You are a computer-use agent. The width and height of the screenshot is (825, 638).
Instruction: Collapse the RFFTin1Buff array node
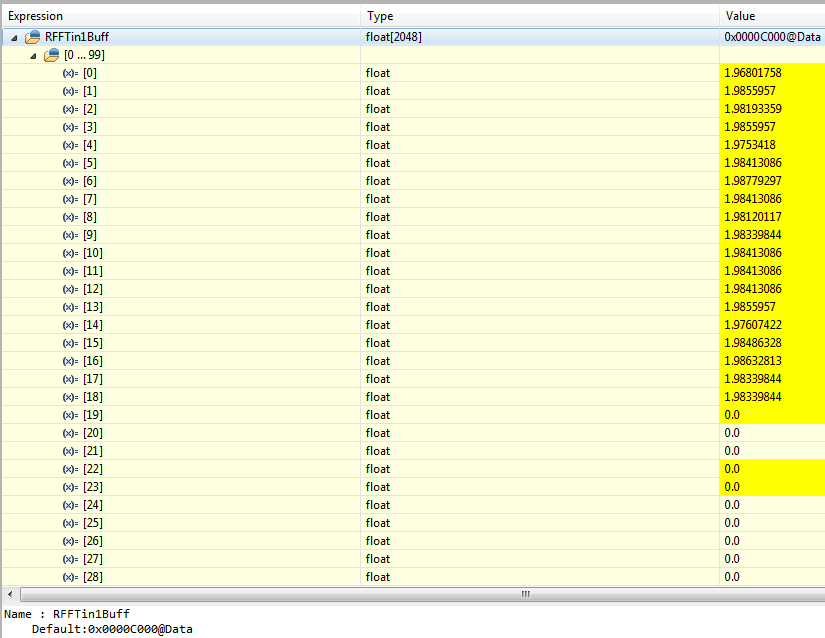14,38
